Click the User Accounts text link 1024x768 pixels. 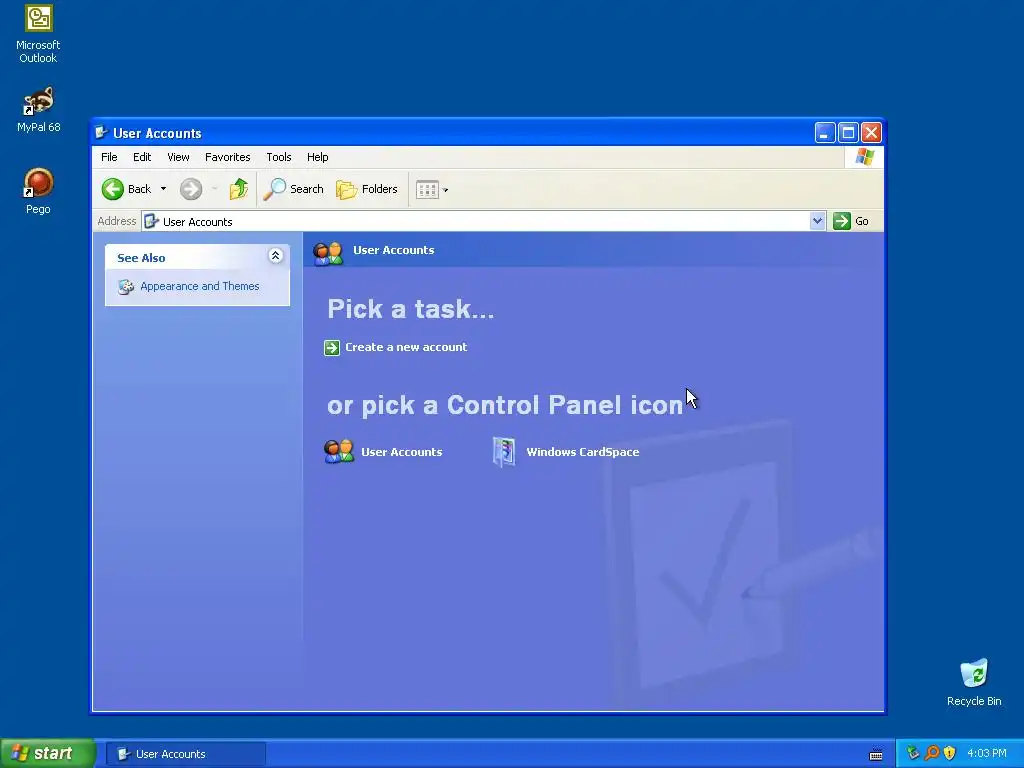point(402,452)
